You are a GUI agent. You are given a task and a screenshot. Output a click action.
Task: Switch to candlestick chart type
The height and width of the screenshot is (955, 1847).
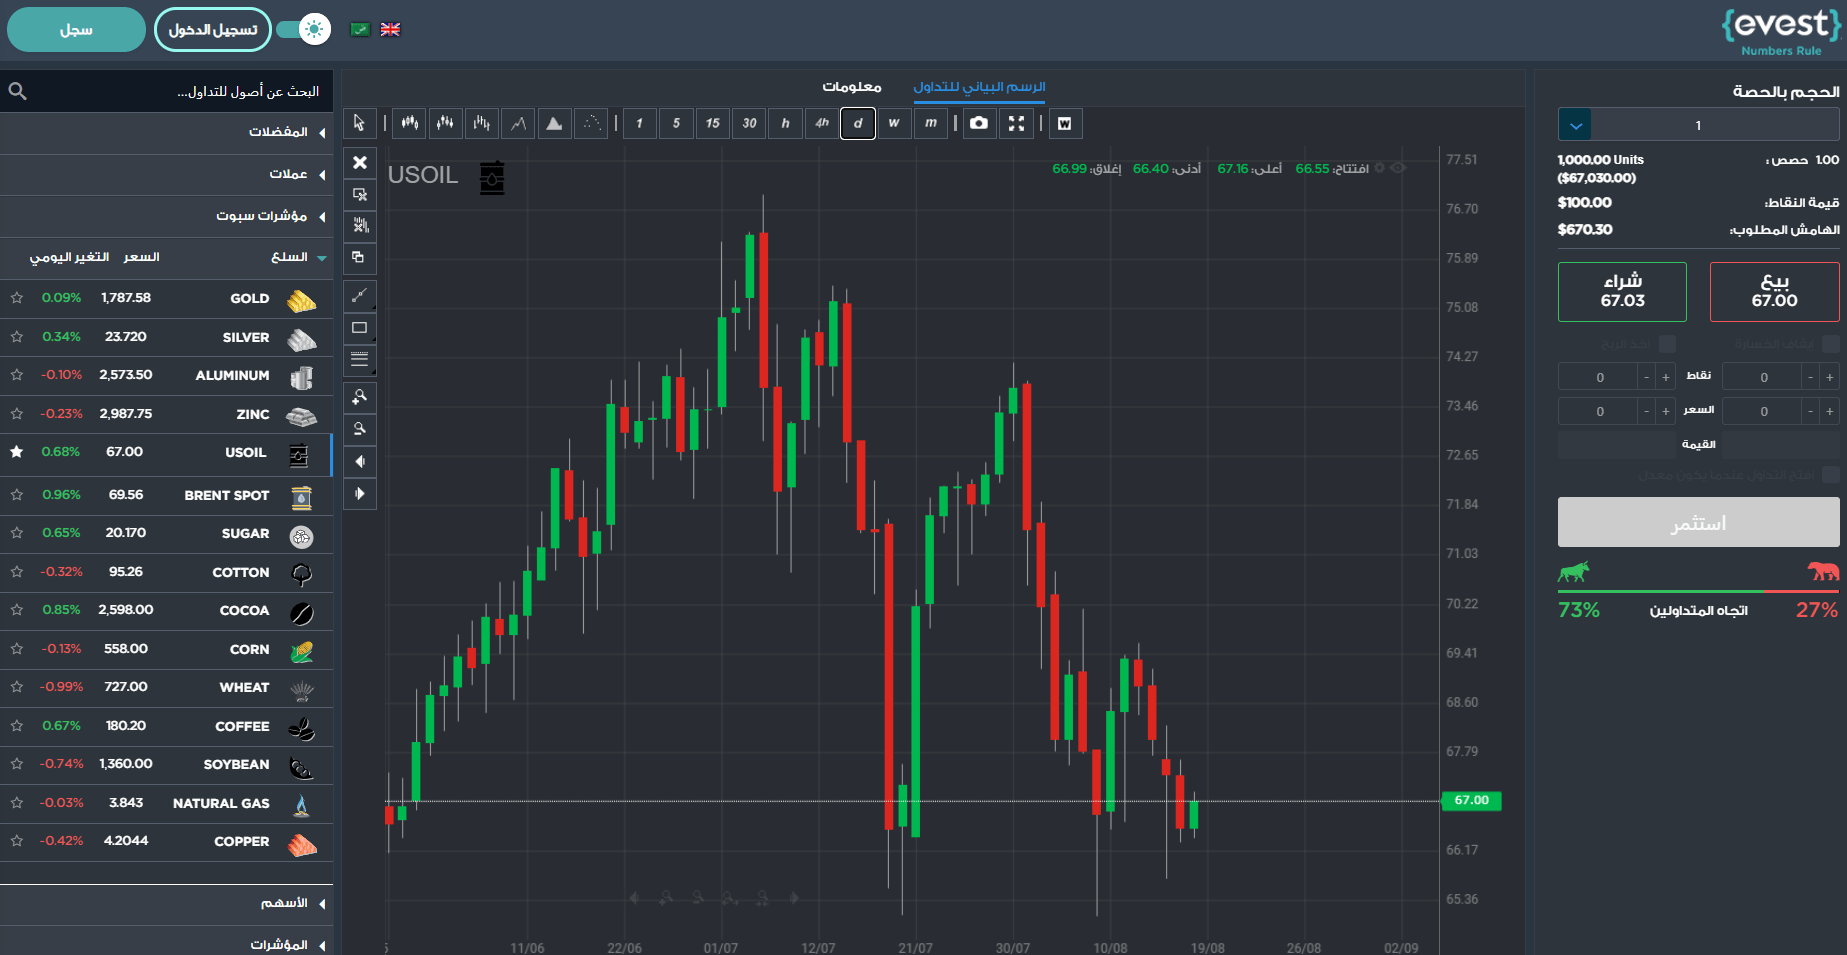click(409, 123)
